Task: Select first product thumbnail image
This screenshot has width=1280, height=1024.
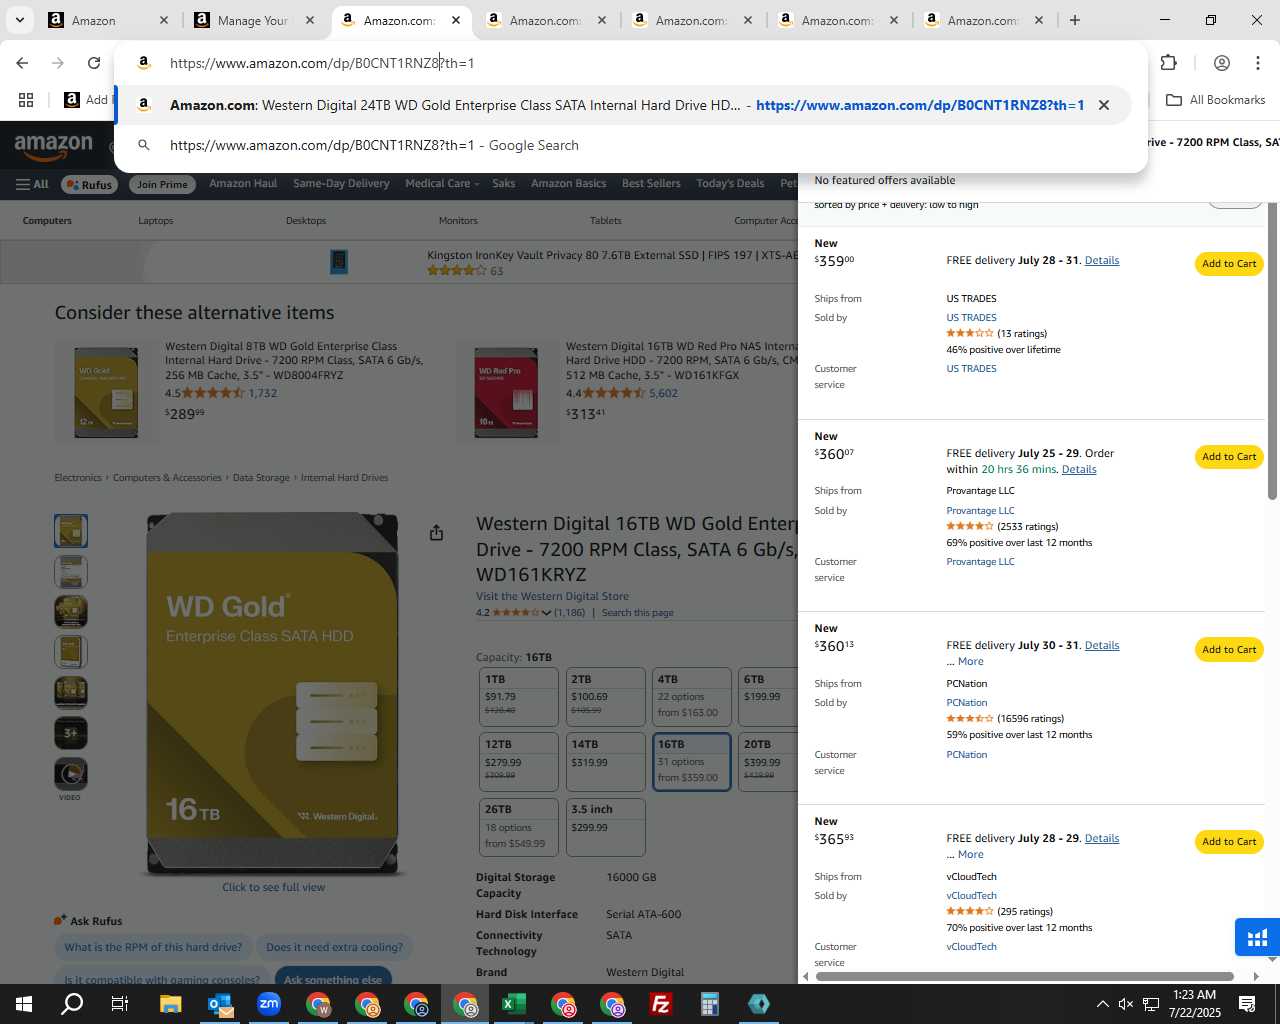Action: click(x=70, y=531)
